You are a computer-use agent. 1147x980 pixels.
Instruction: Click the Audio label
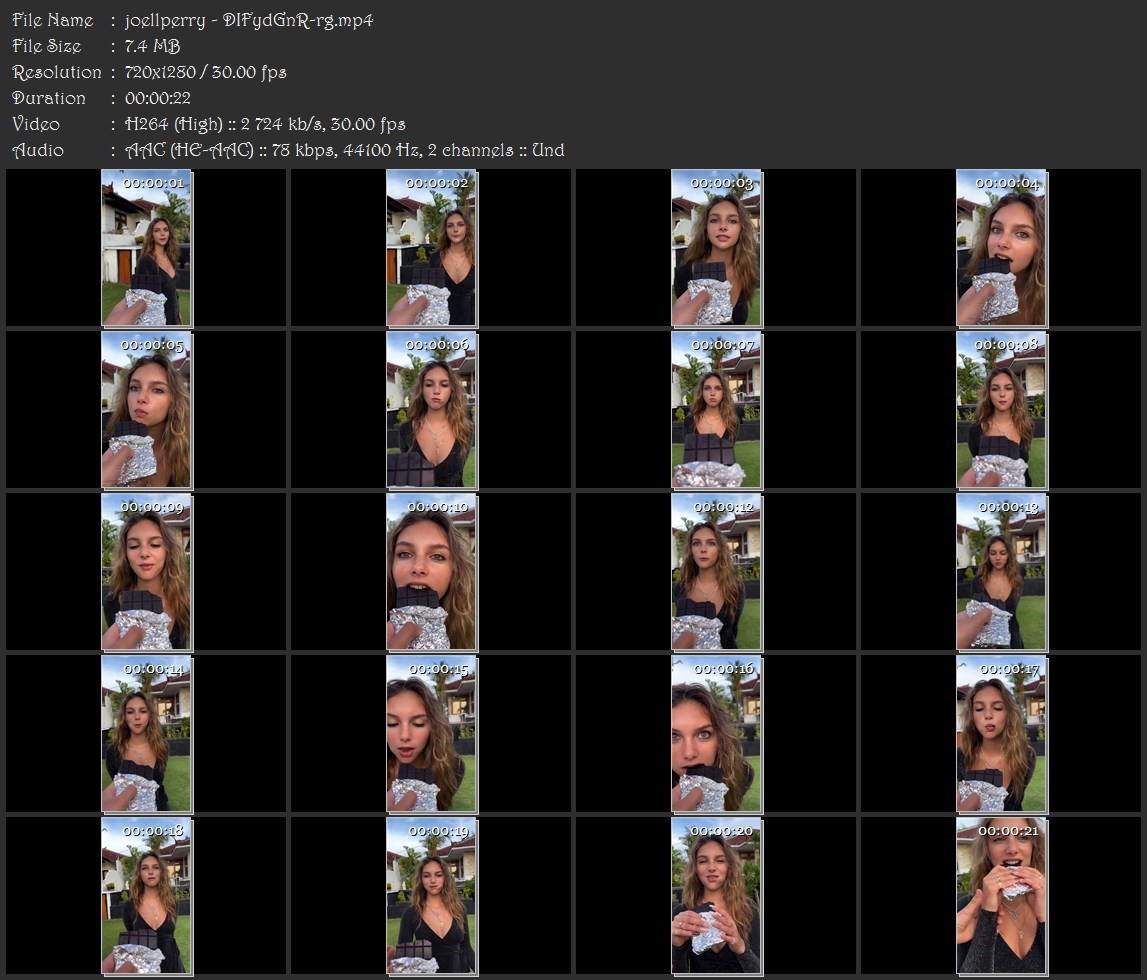(38, 151)
